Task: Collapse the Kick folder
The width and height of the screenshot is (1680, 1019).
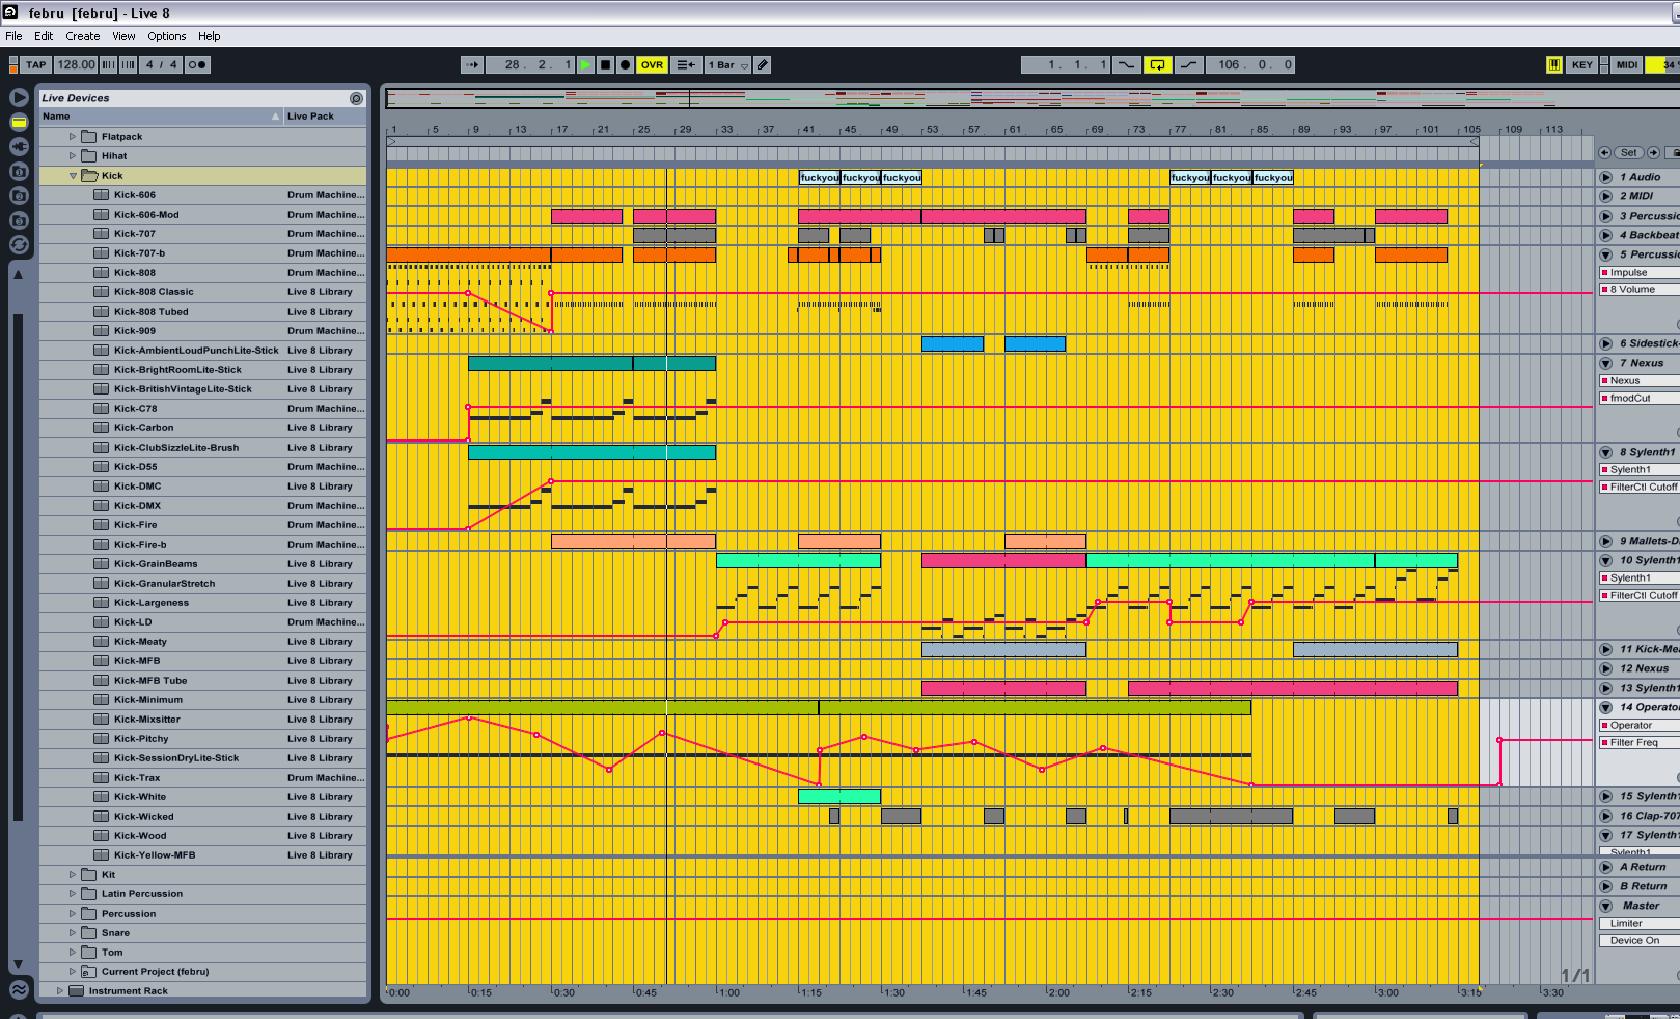Action: click(73, 176)
